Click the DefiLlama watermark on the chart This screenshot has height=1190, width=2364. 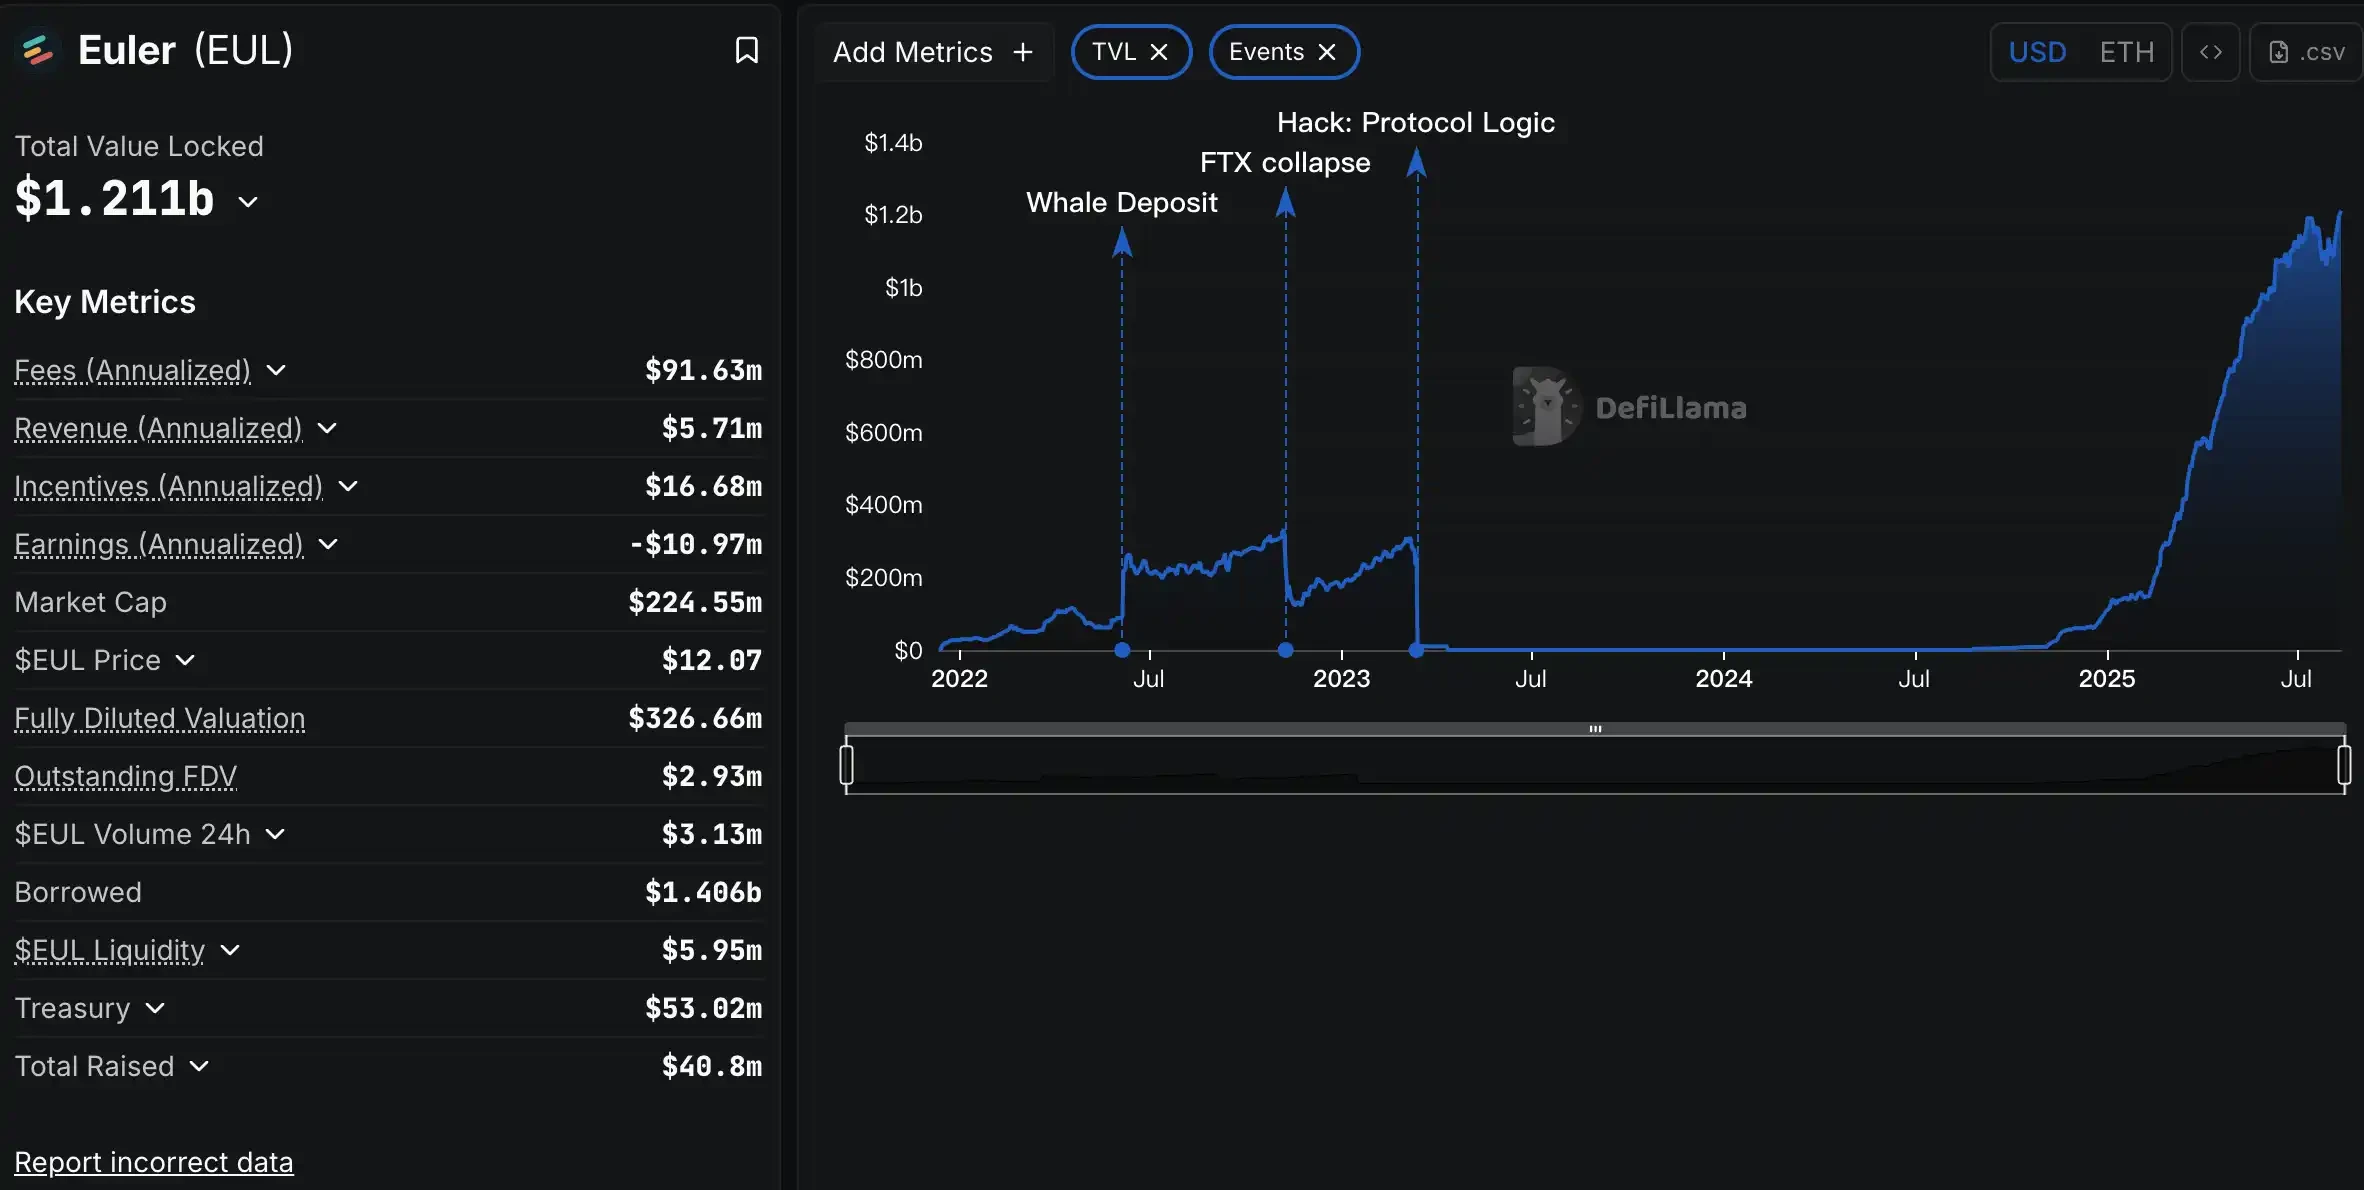point(1630,407)
